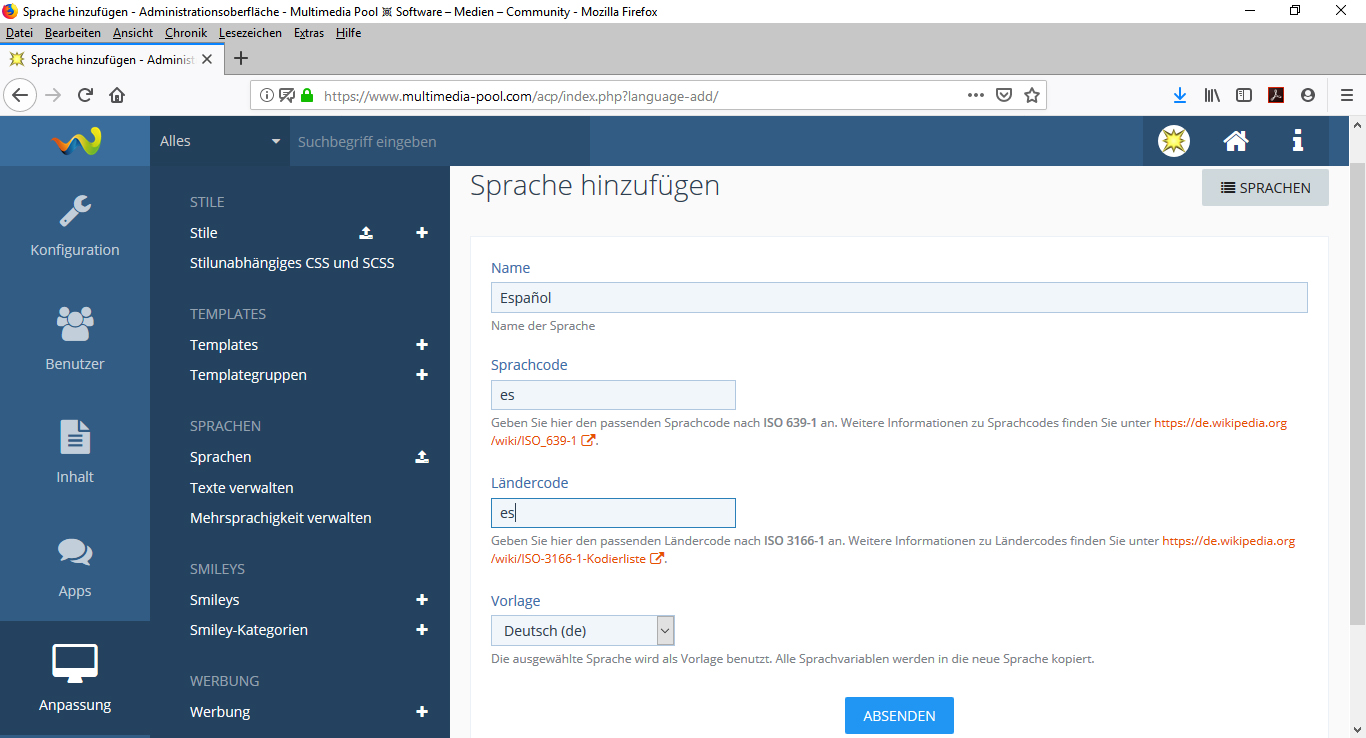
Task: Open the Apps chat bubbles section
Action: (75, 566)
